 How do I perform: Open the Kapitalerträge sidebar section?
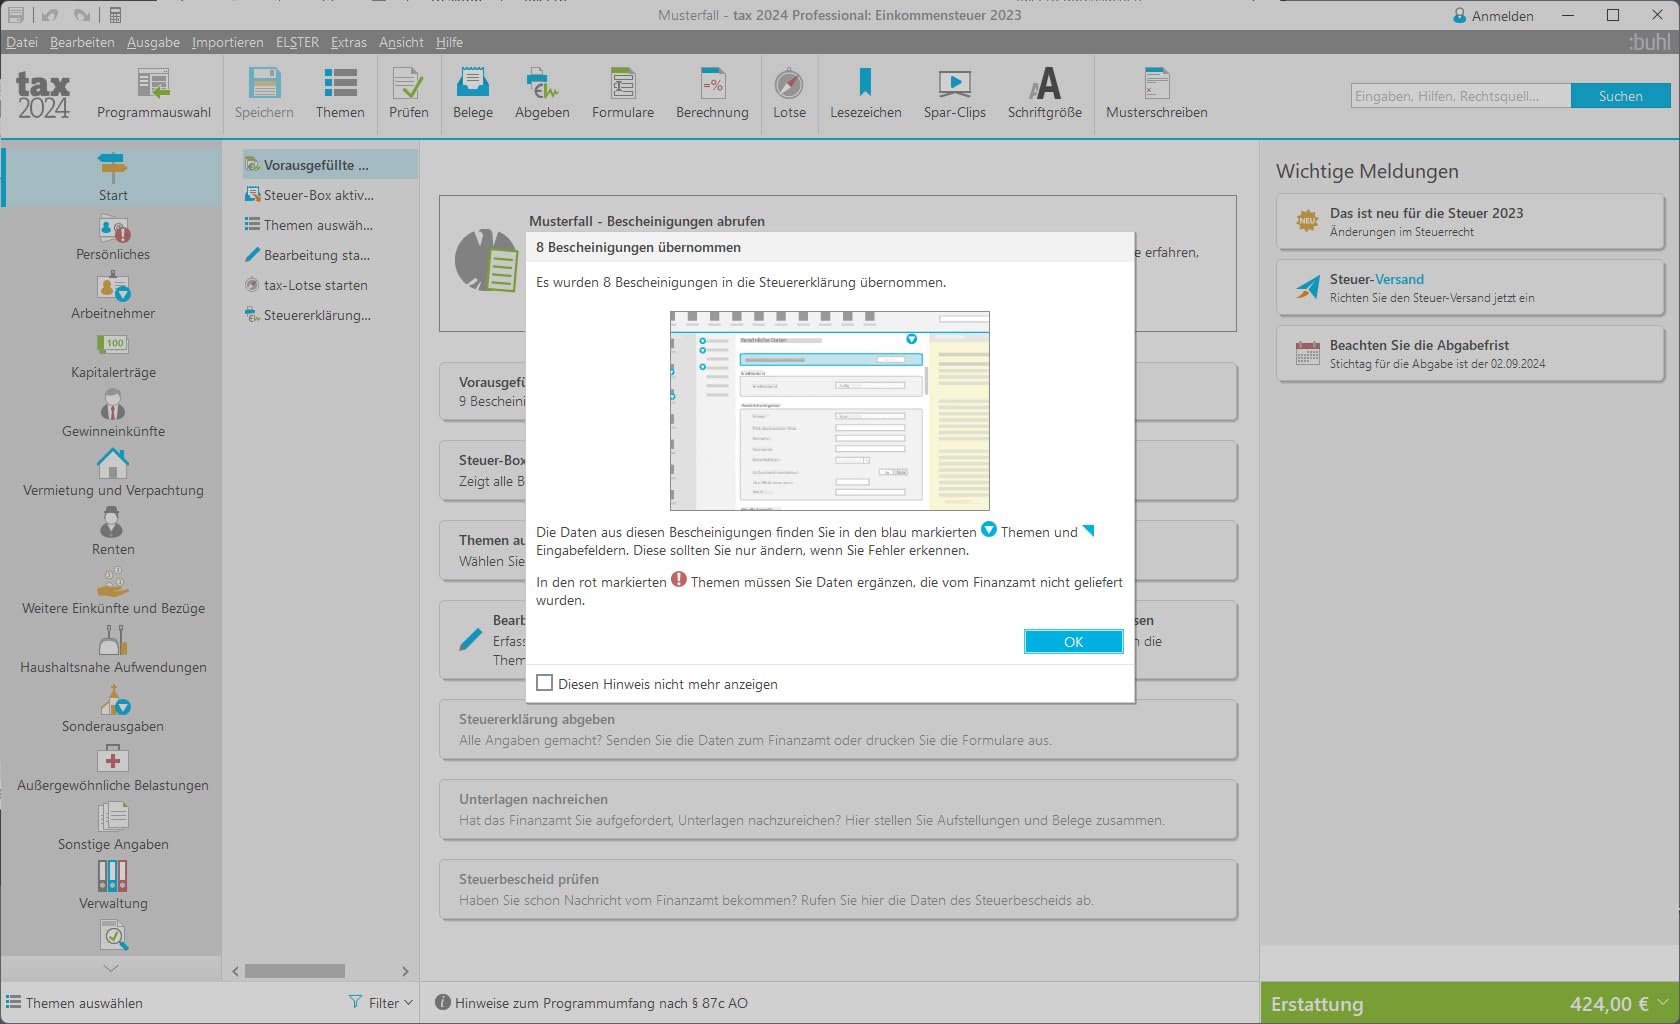coord(113,355)
